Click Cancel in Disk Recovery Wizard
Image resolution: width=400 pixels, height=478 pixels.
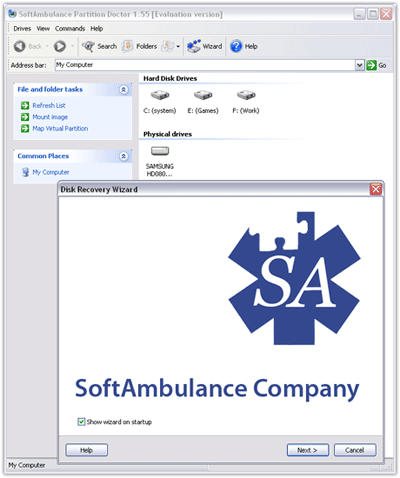[355, 450]
